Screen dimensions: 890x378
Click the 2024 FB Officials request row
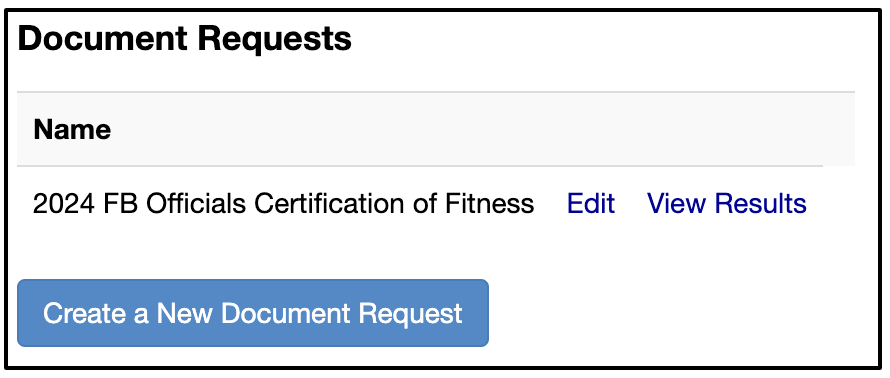[420, 203]
